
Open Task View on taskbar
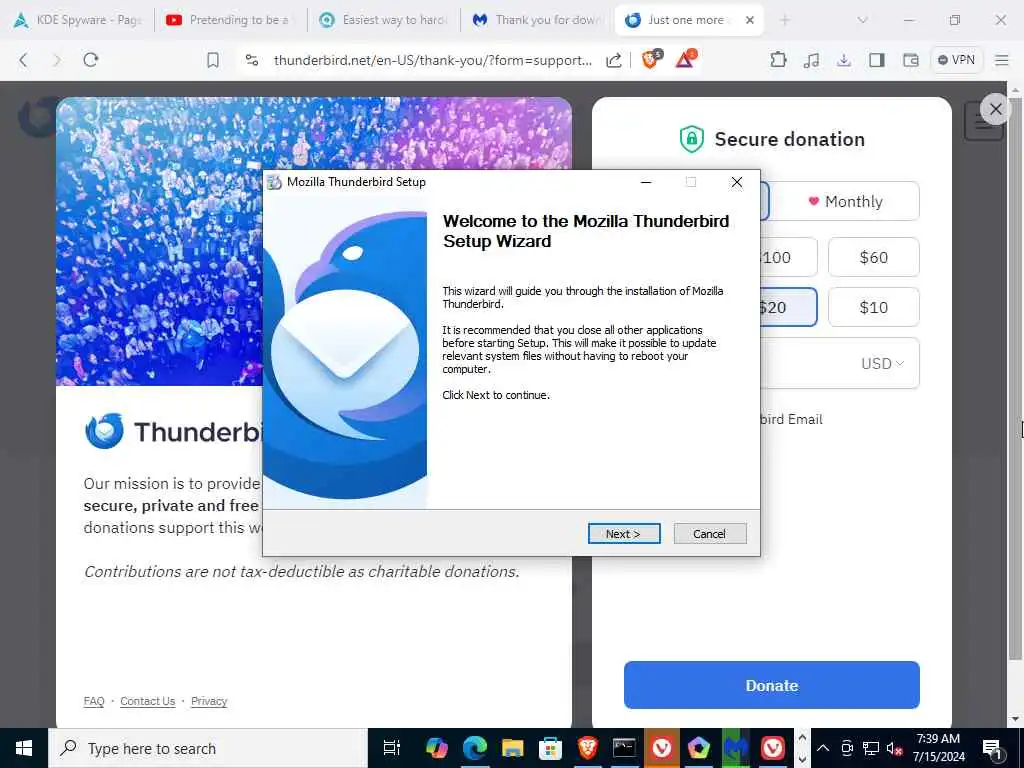pyautogui.click(x=391, y=748)
